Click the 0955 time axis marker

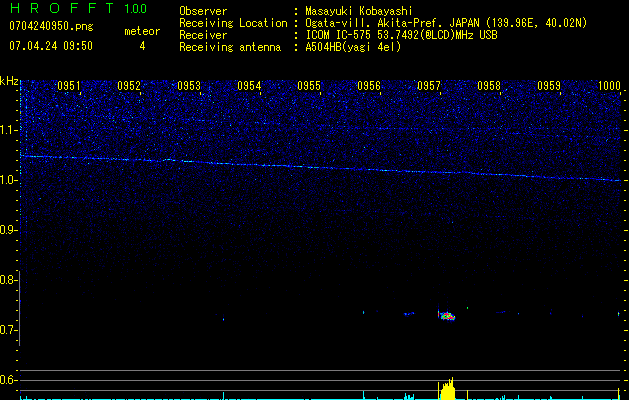309,86
